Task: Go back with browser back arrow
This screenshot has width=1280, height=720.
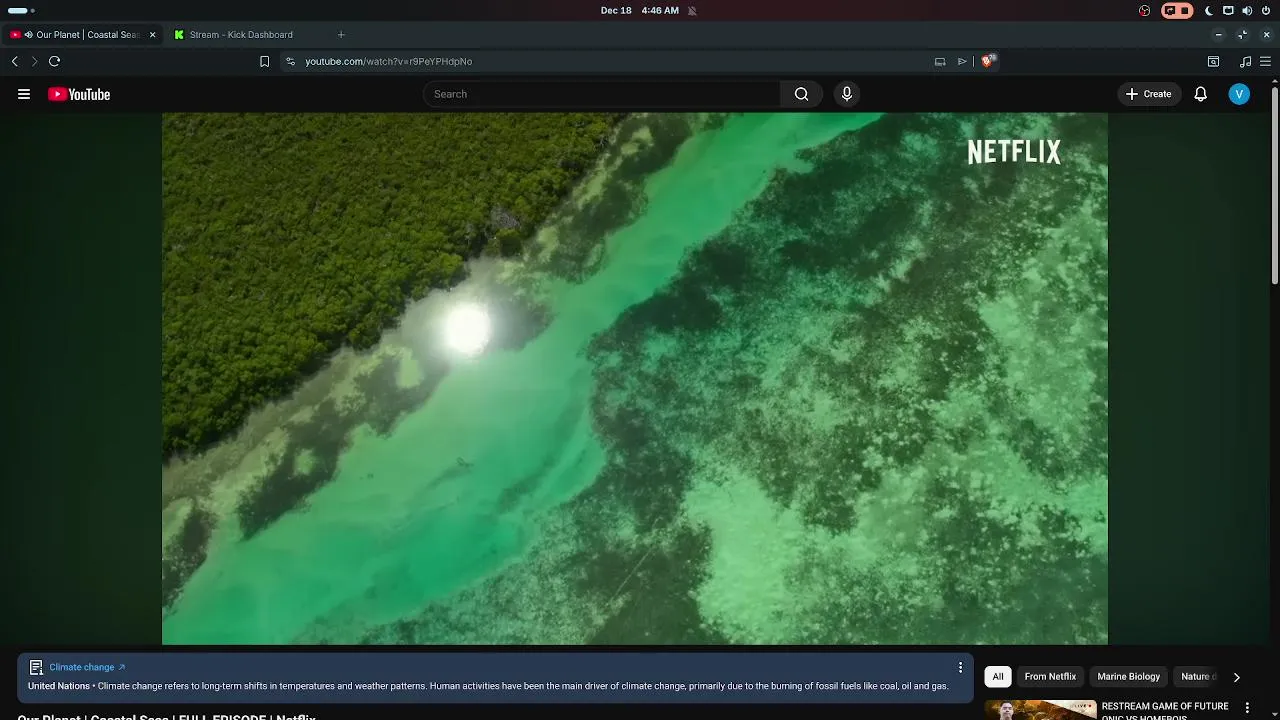Action: [14, 61]
